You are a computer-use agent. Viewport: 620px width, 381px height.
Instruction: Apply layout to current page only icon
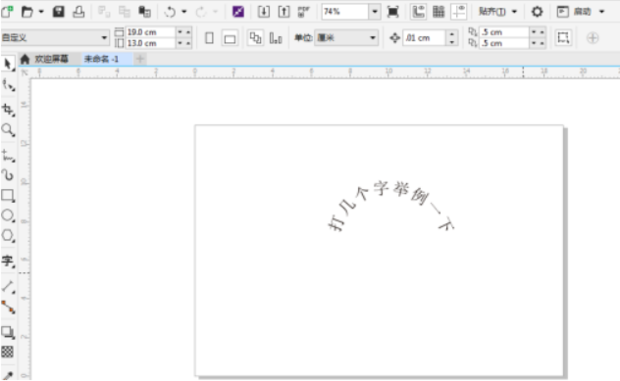pos(276,38)
